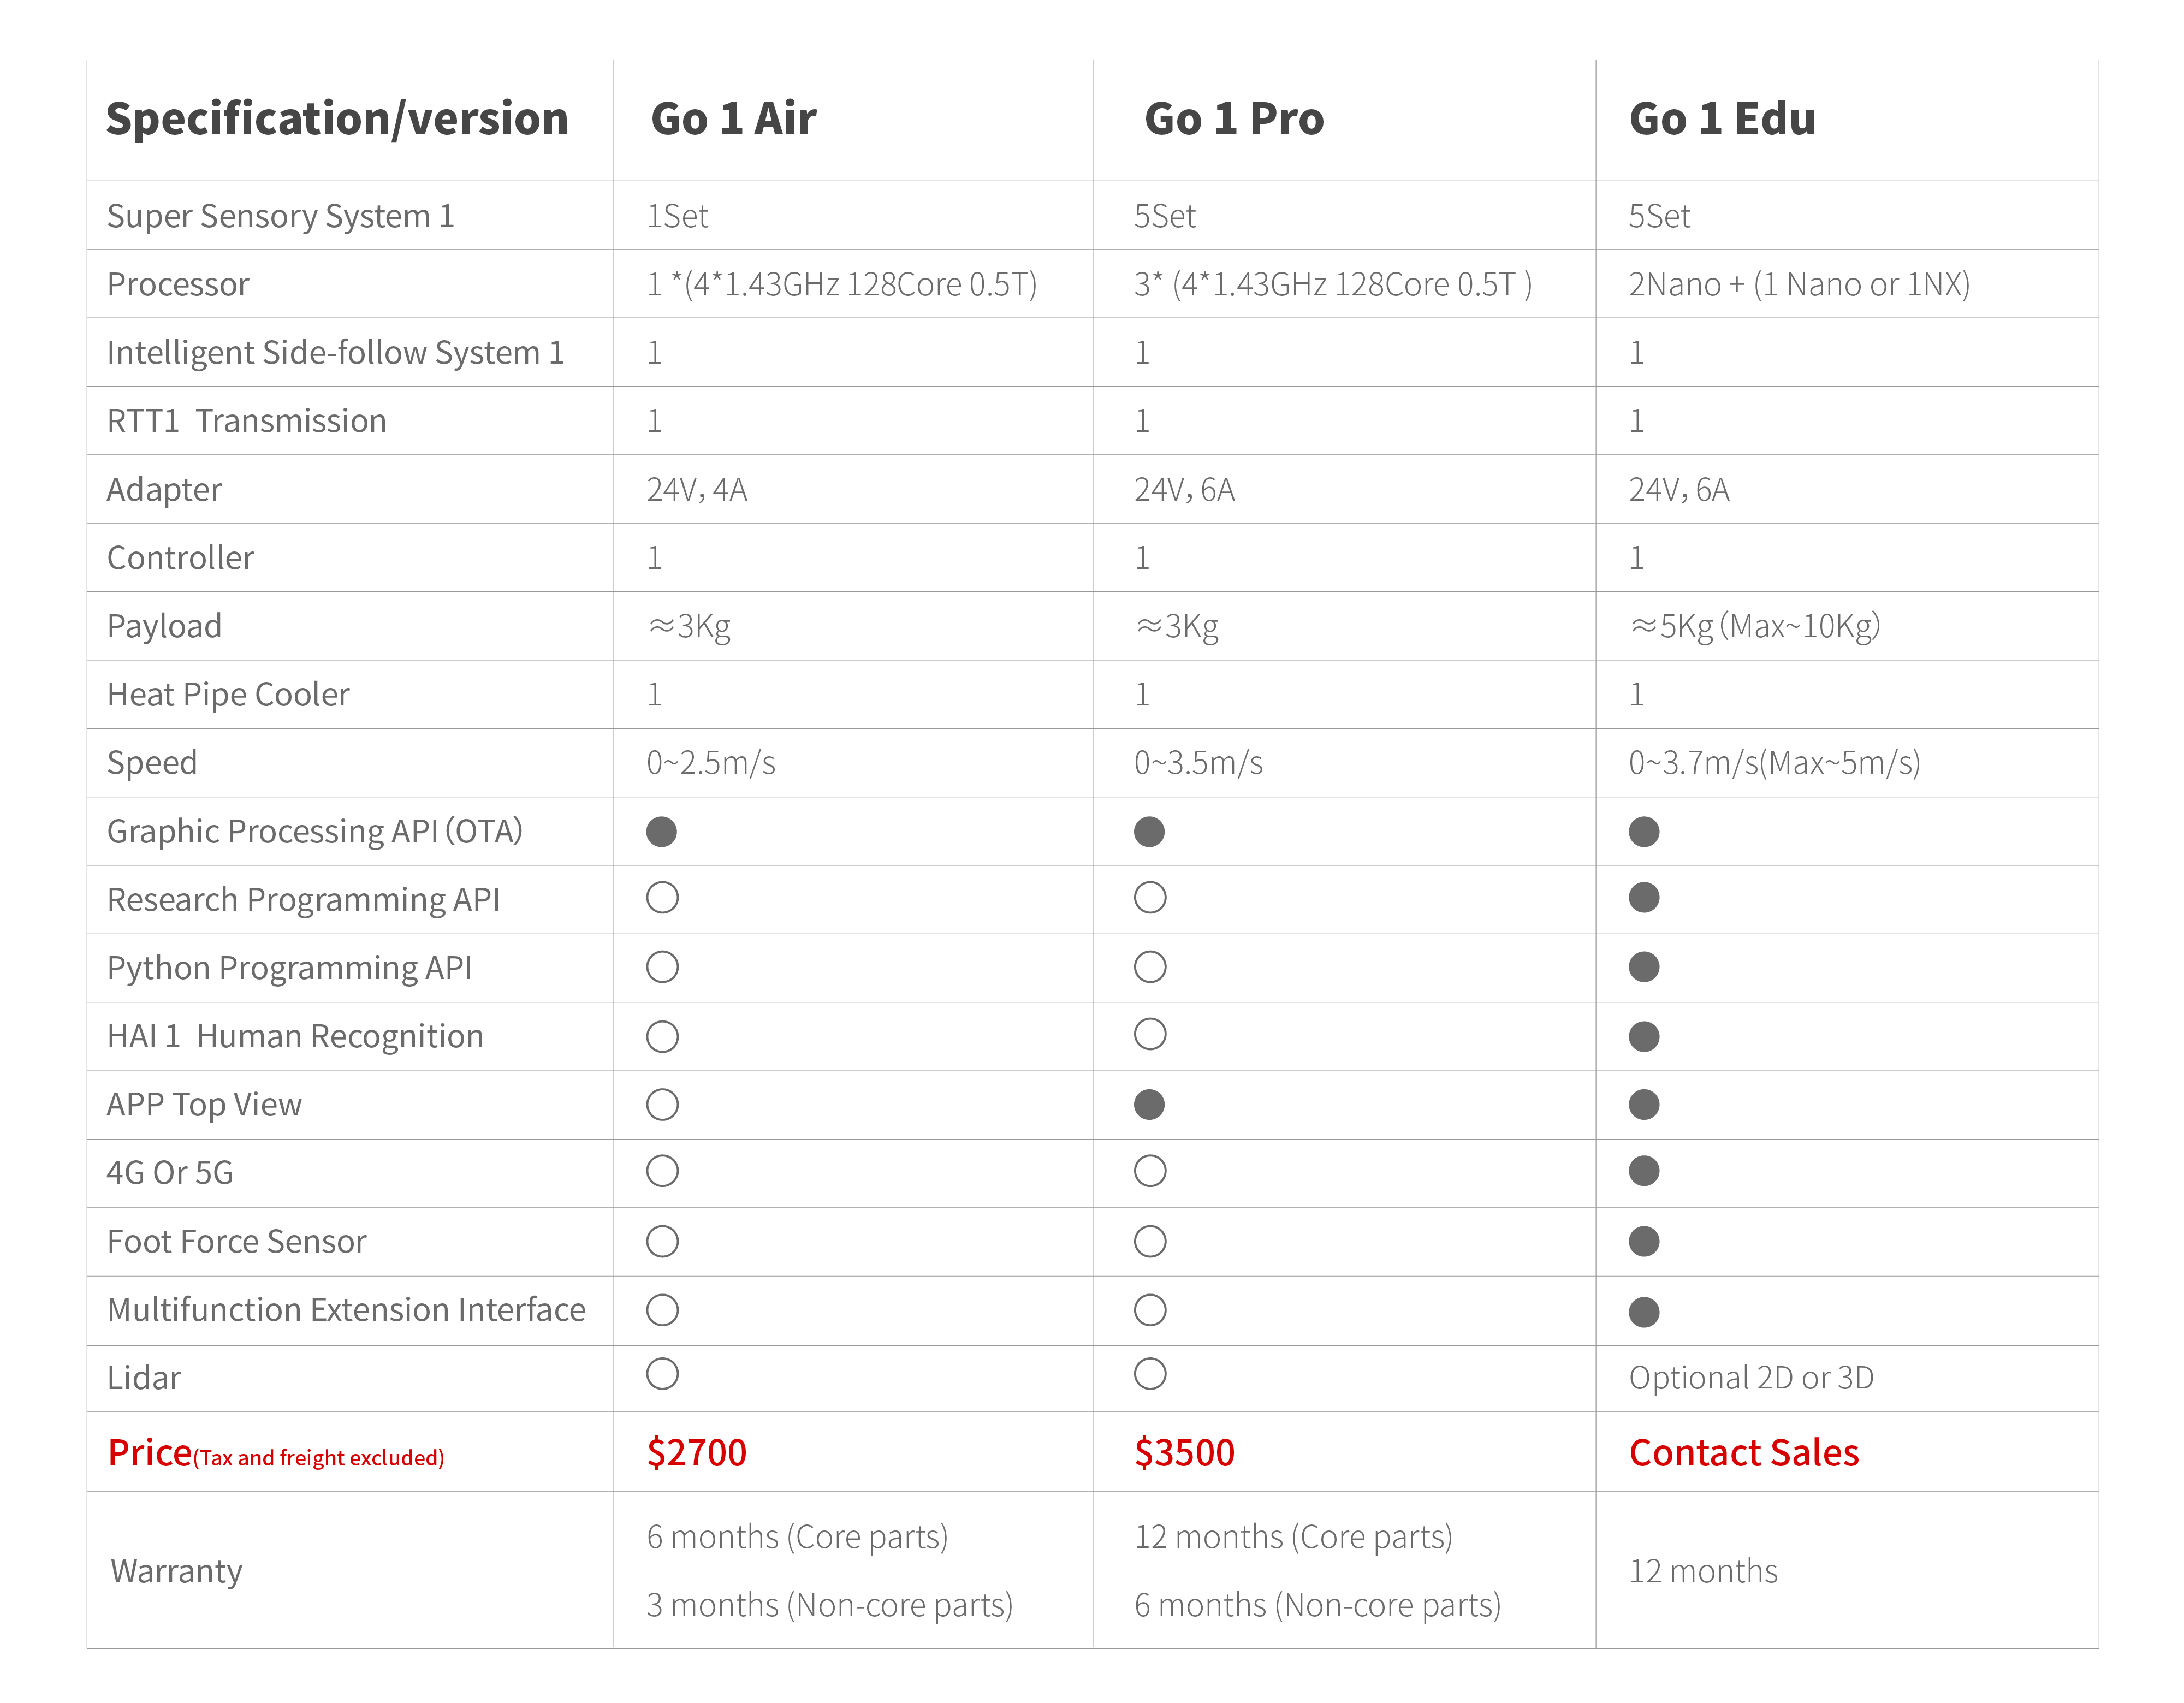Viewport: 2184px width, 1703px height.
Task: Click the filled dot for Go 1 Air Graphic Processing API
Action: [x=661, y=831]
